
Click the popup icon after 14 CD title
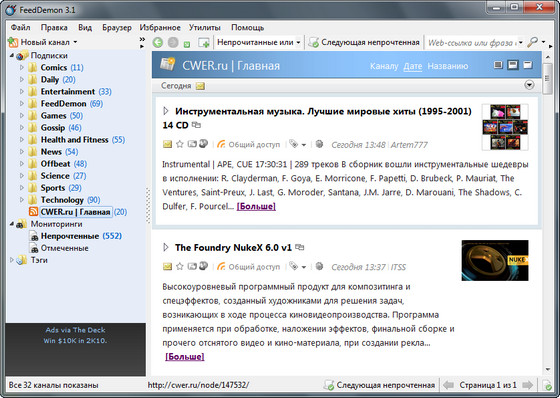[196, 125]
